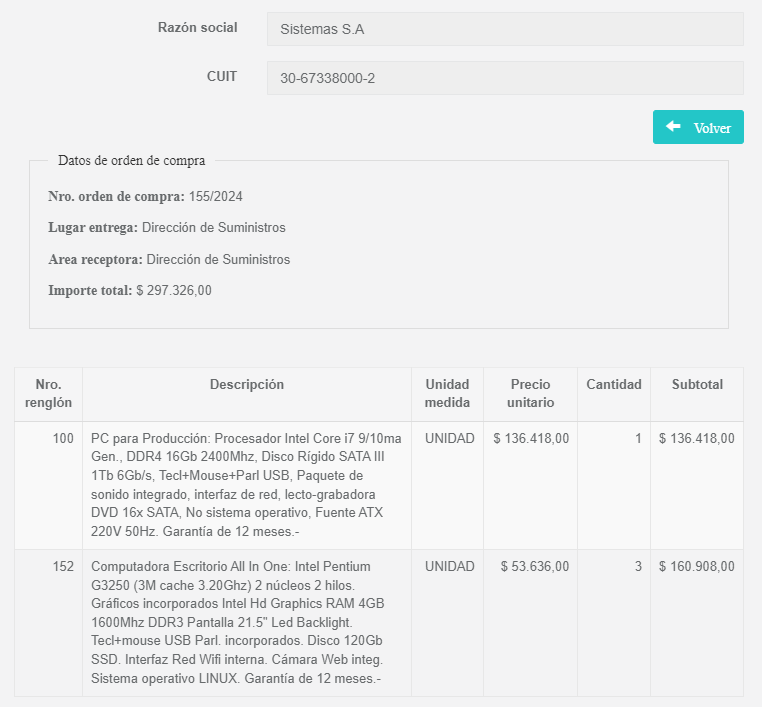
Task: Click the Precio unitario column header
Action: coord(530,394)
